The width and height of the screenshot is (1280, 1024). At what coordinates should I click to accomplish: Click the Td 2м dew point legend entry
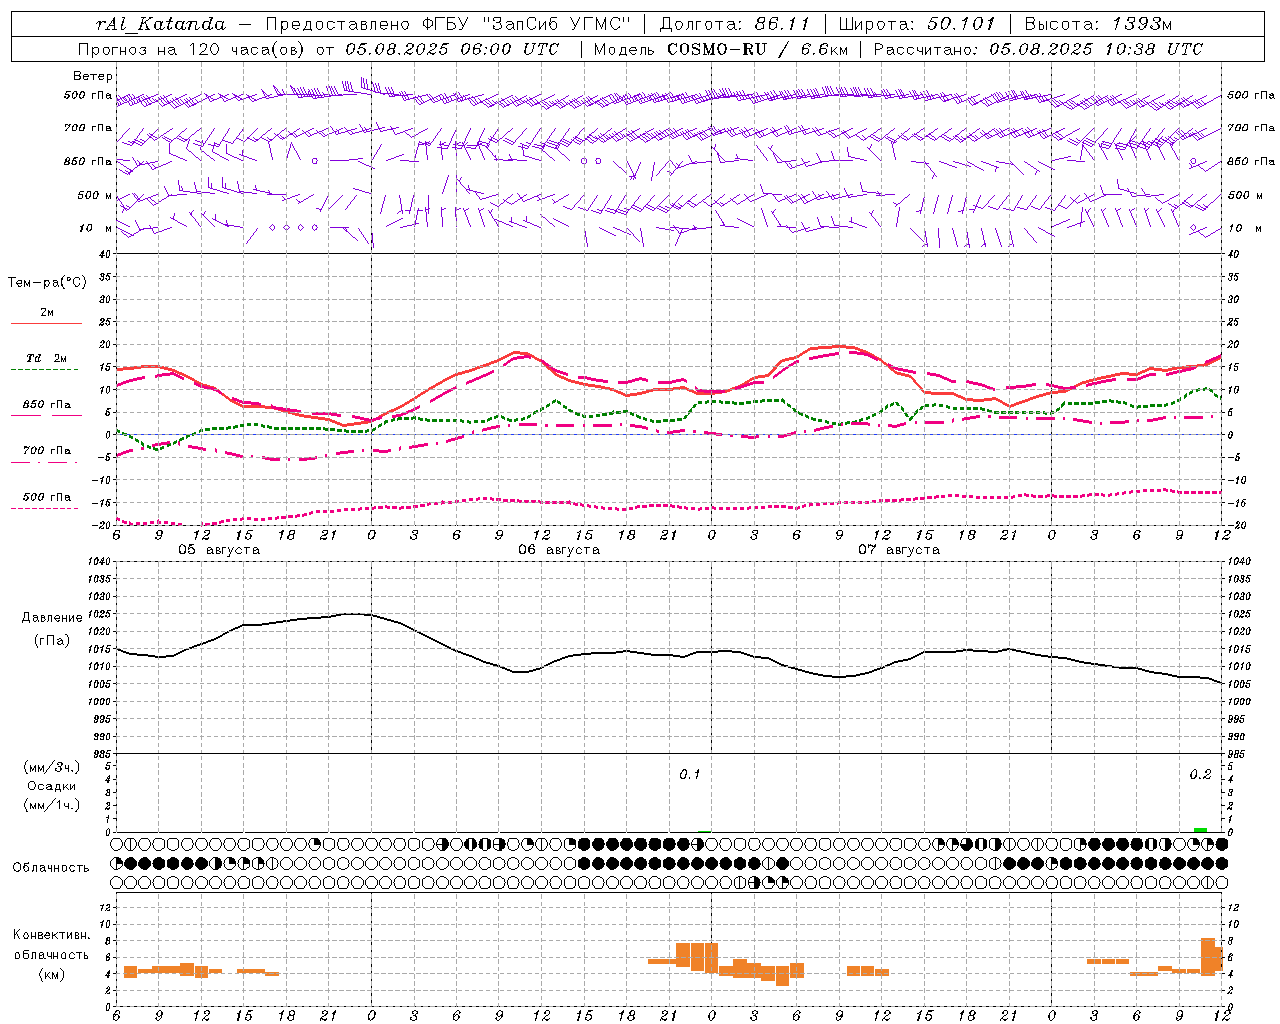(x=46, y=363)
